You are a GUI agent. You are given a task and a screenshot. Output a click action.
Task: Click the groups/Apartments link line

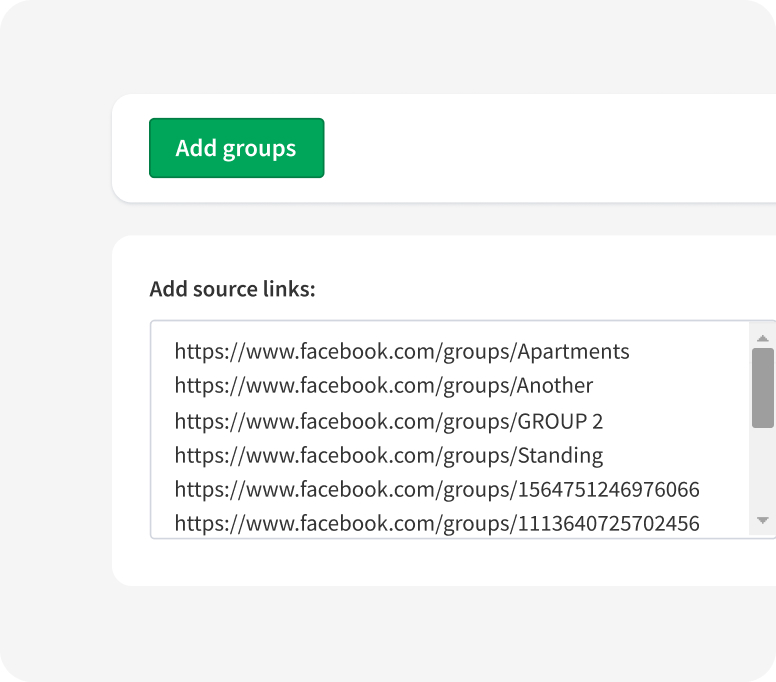[x=402, y=351]
